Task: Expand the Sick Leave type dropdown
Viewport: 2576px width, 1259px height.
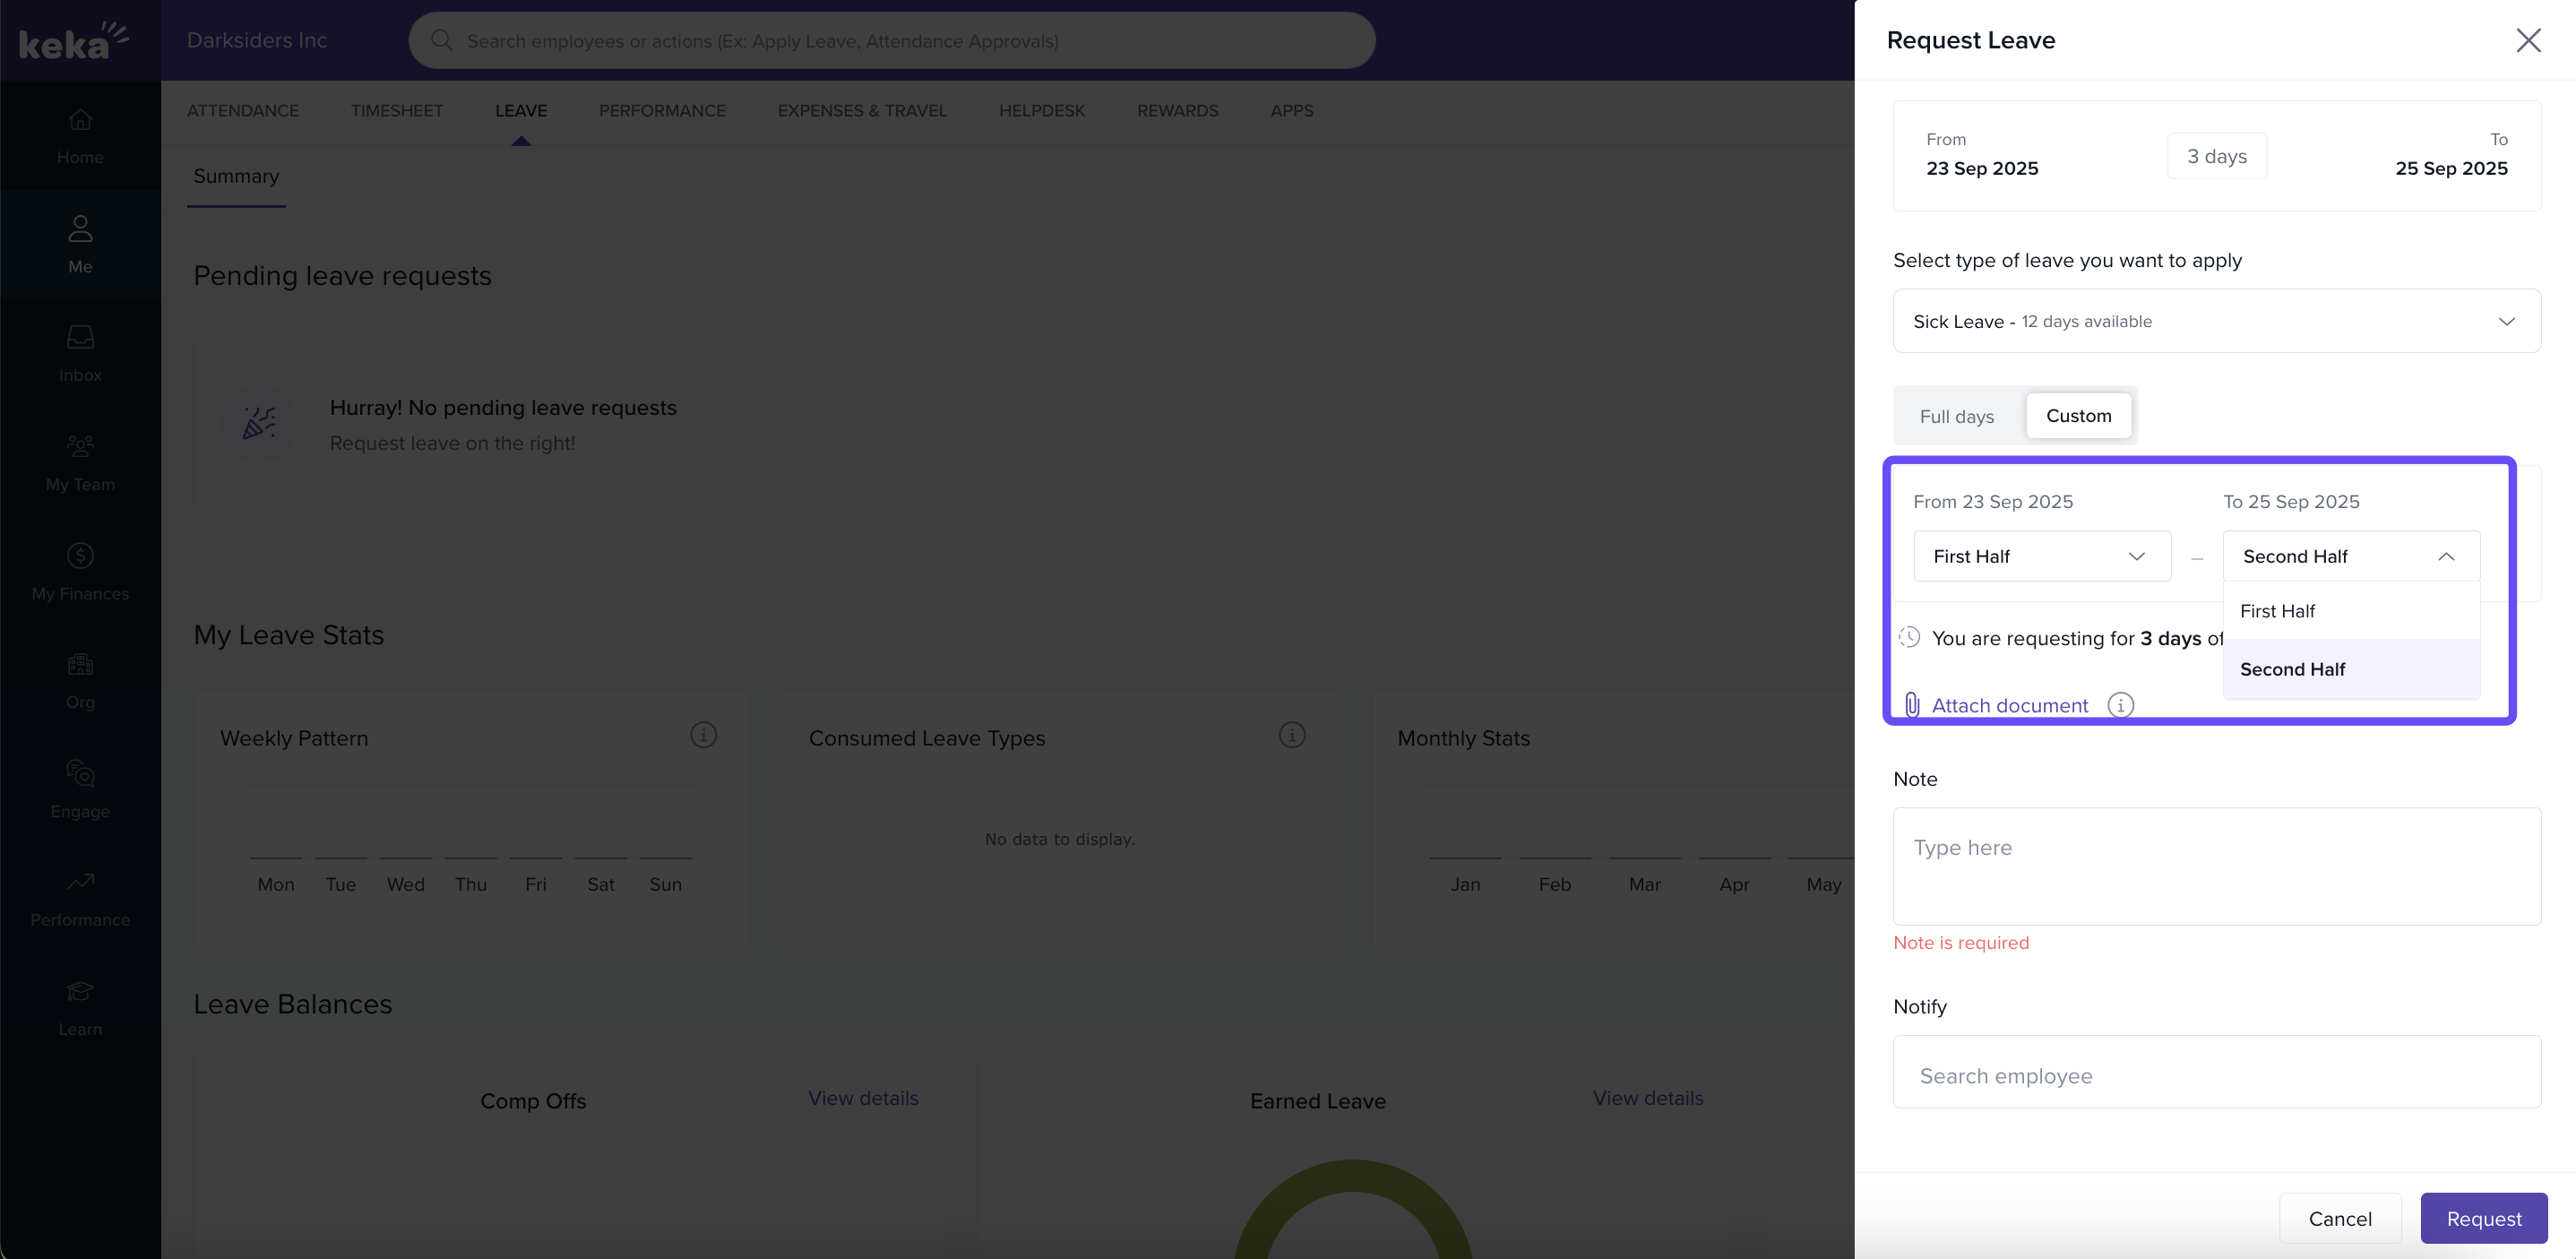Action: (2216, 321)
